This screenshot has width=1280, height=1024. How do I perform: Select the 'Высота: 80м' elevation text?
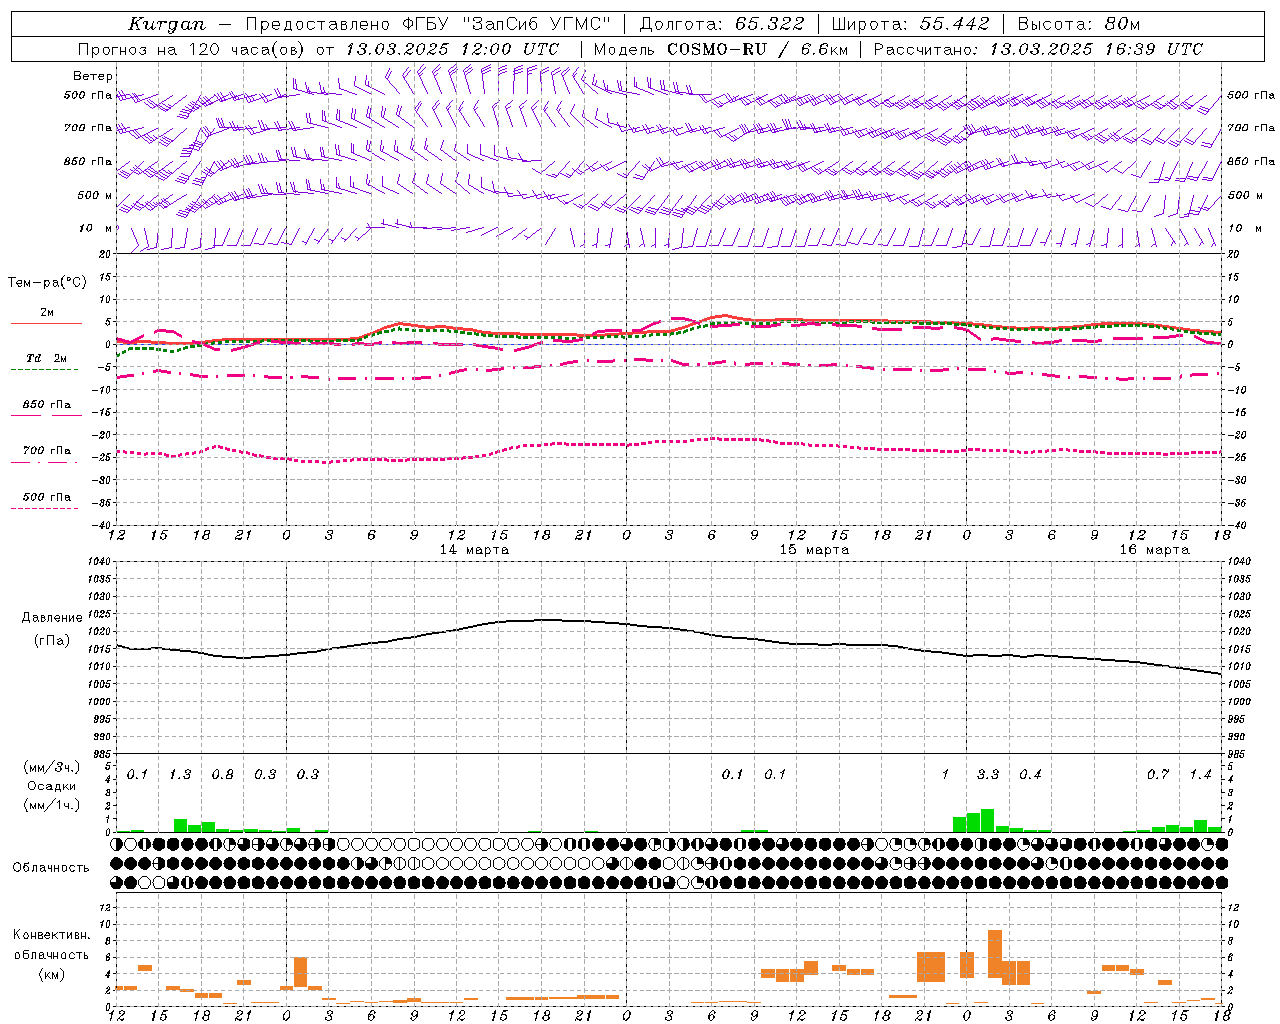(x=1078, y=24)
